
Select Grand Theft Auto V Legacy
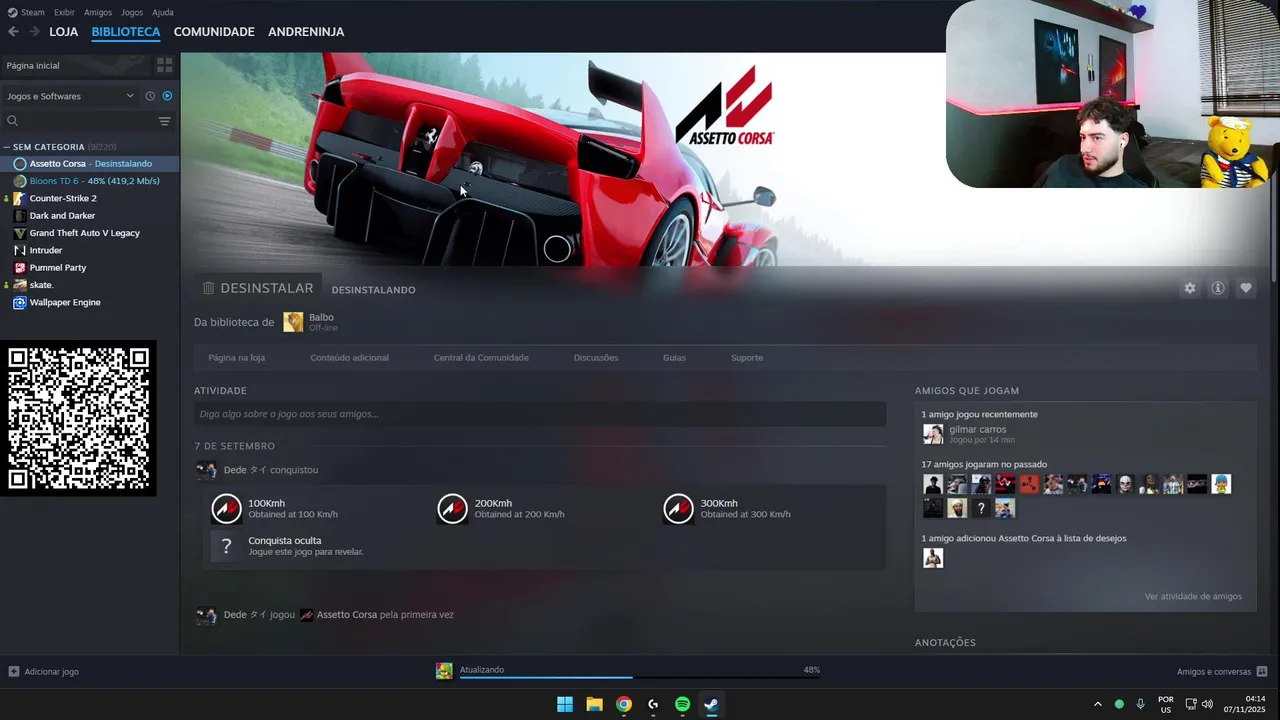(90, 233)
